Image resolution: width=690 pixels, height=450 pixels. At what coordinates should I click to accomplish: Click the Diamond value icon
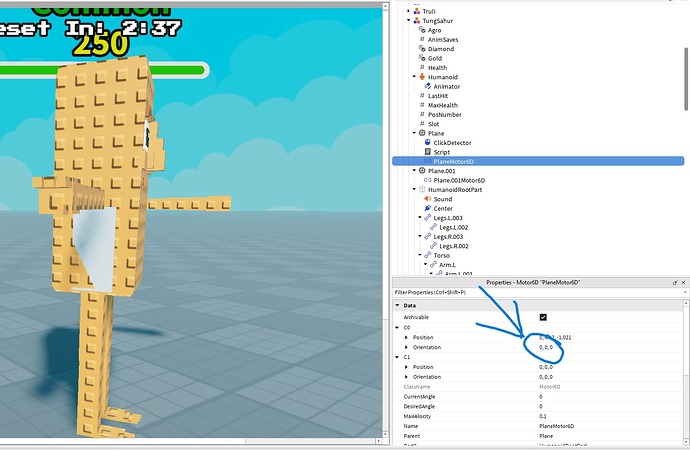point(422,49)
